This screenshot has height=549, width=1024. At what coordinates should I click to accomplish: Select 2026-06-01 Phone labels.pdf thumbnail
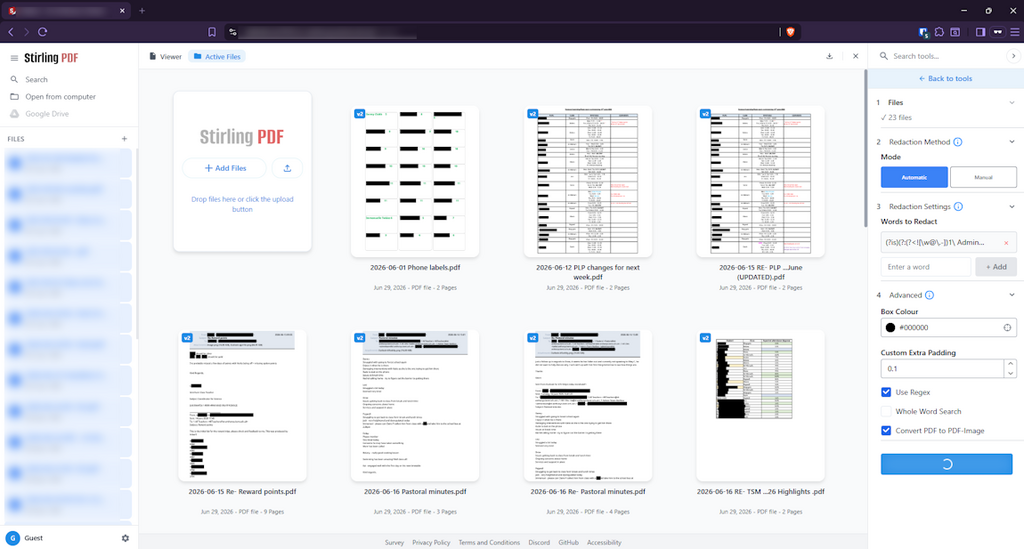click(x=415, y=181)
